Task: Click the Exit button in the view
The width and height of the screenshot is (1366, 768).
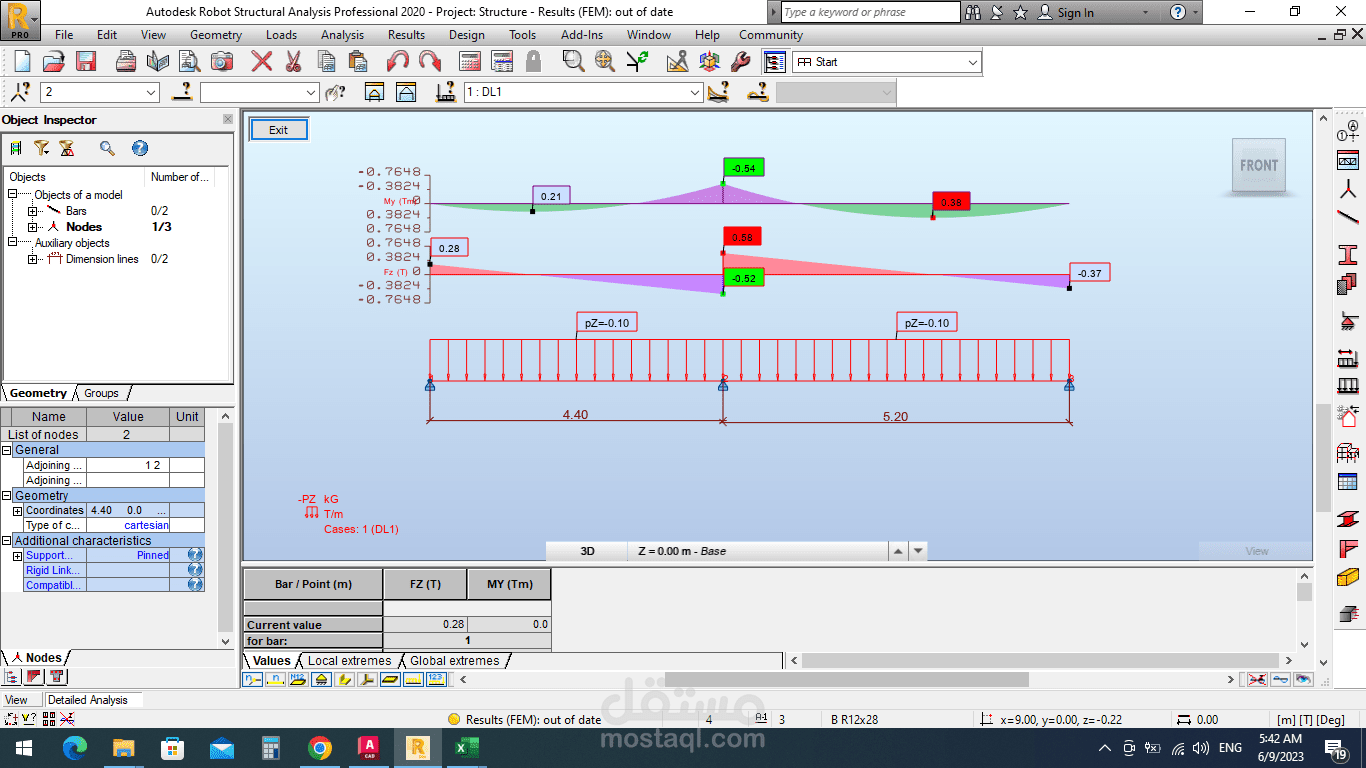Action: pyautogui.click(x=278, y=130)
